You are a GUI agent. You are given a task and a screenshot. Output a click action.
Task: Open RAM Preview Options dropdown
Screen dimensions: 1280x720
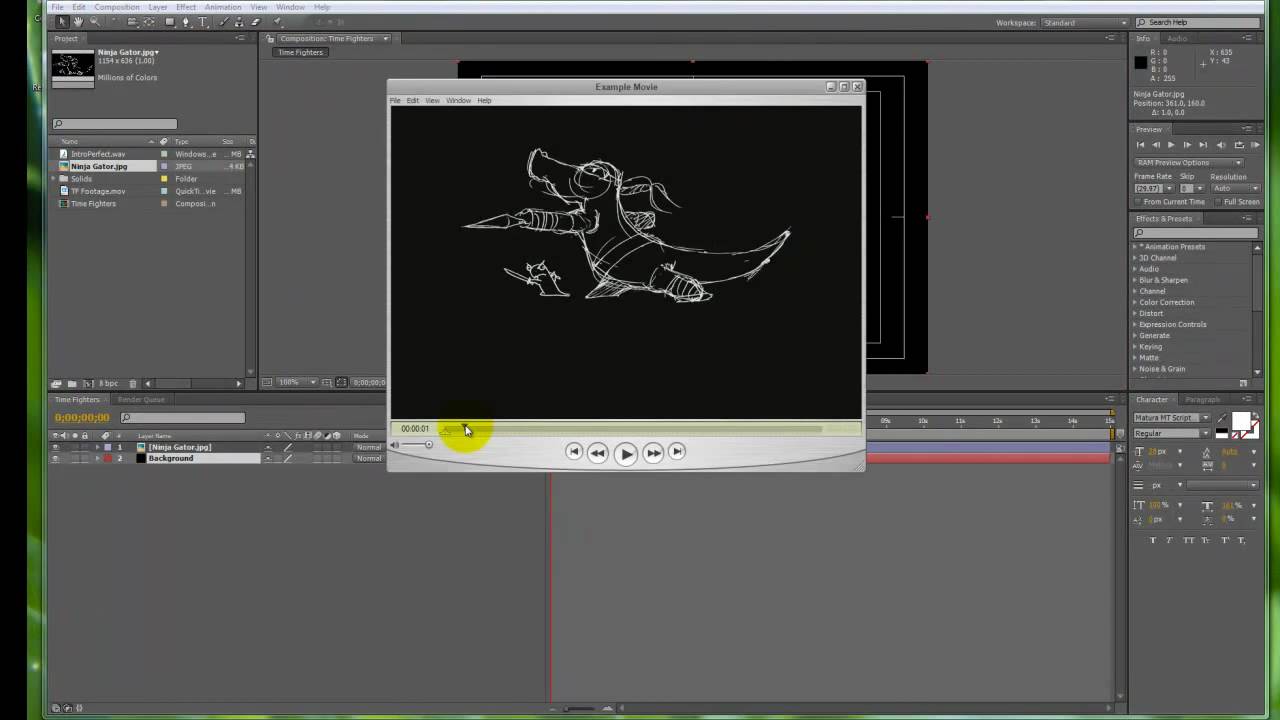[1190, 163]
